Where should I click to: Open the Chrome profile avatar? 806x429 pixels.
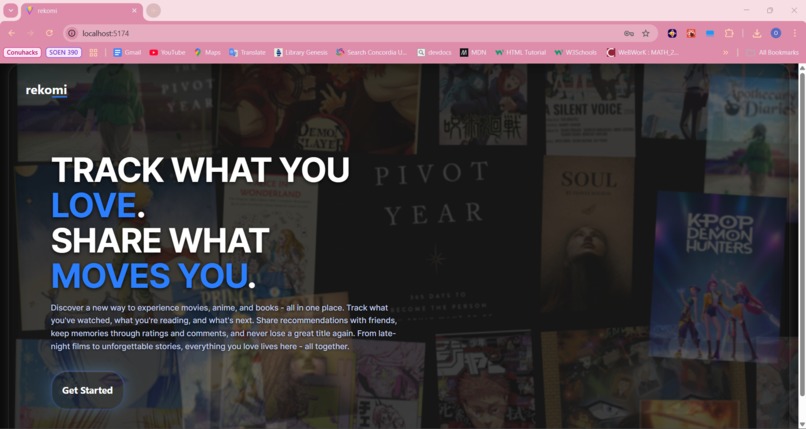[776, 33]
